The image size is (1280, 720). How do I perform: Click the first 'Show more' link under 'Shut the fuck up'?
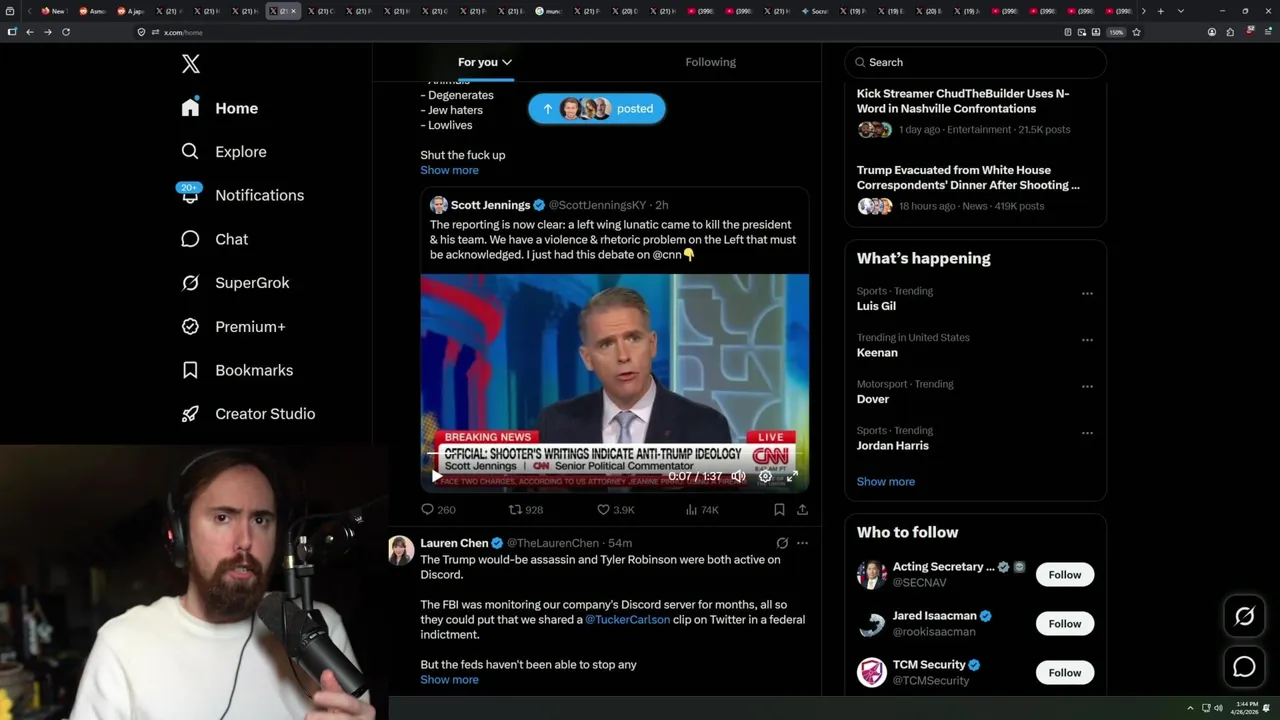(x=449, y=170)
